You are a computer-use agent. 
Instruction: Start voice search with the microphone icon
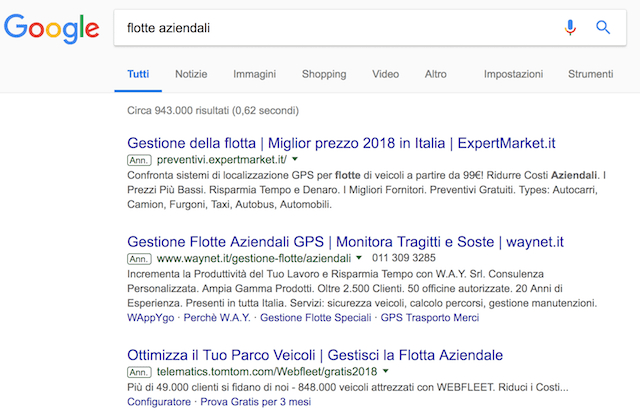tap(570, 28)
